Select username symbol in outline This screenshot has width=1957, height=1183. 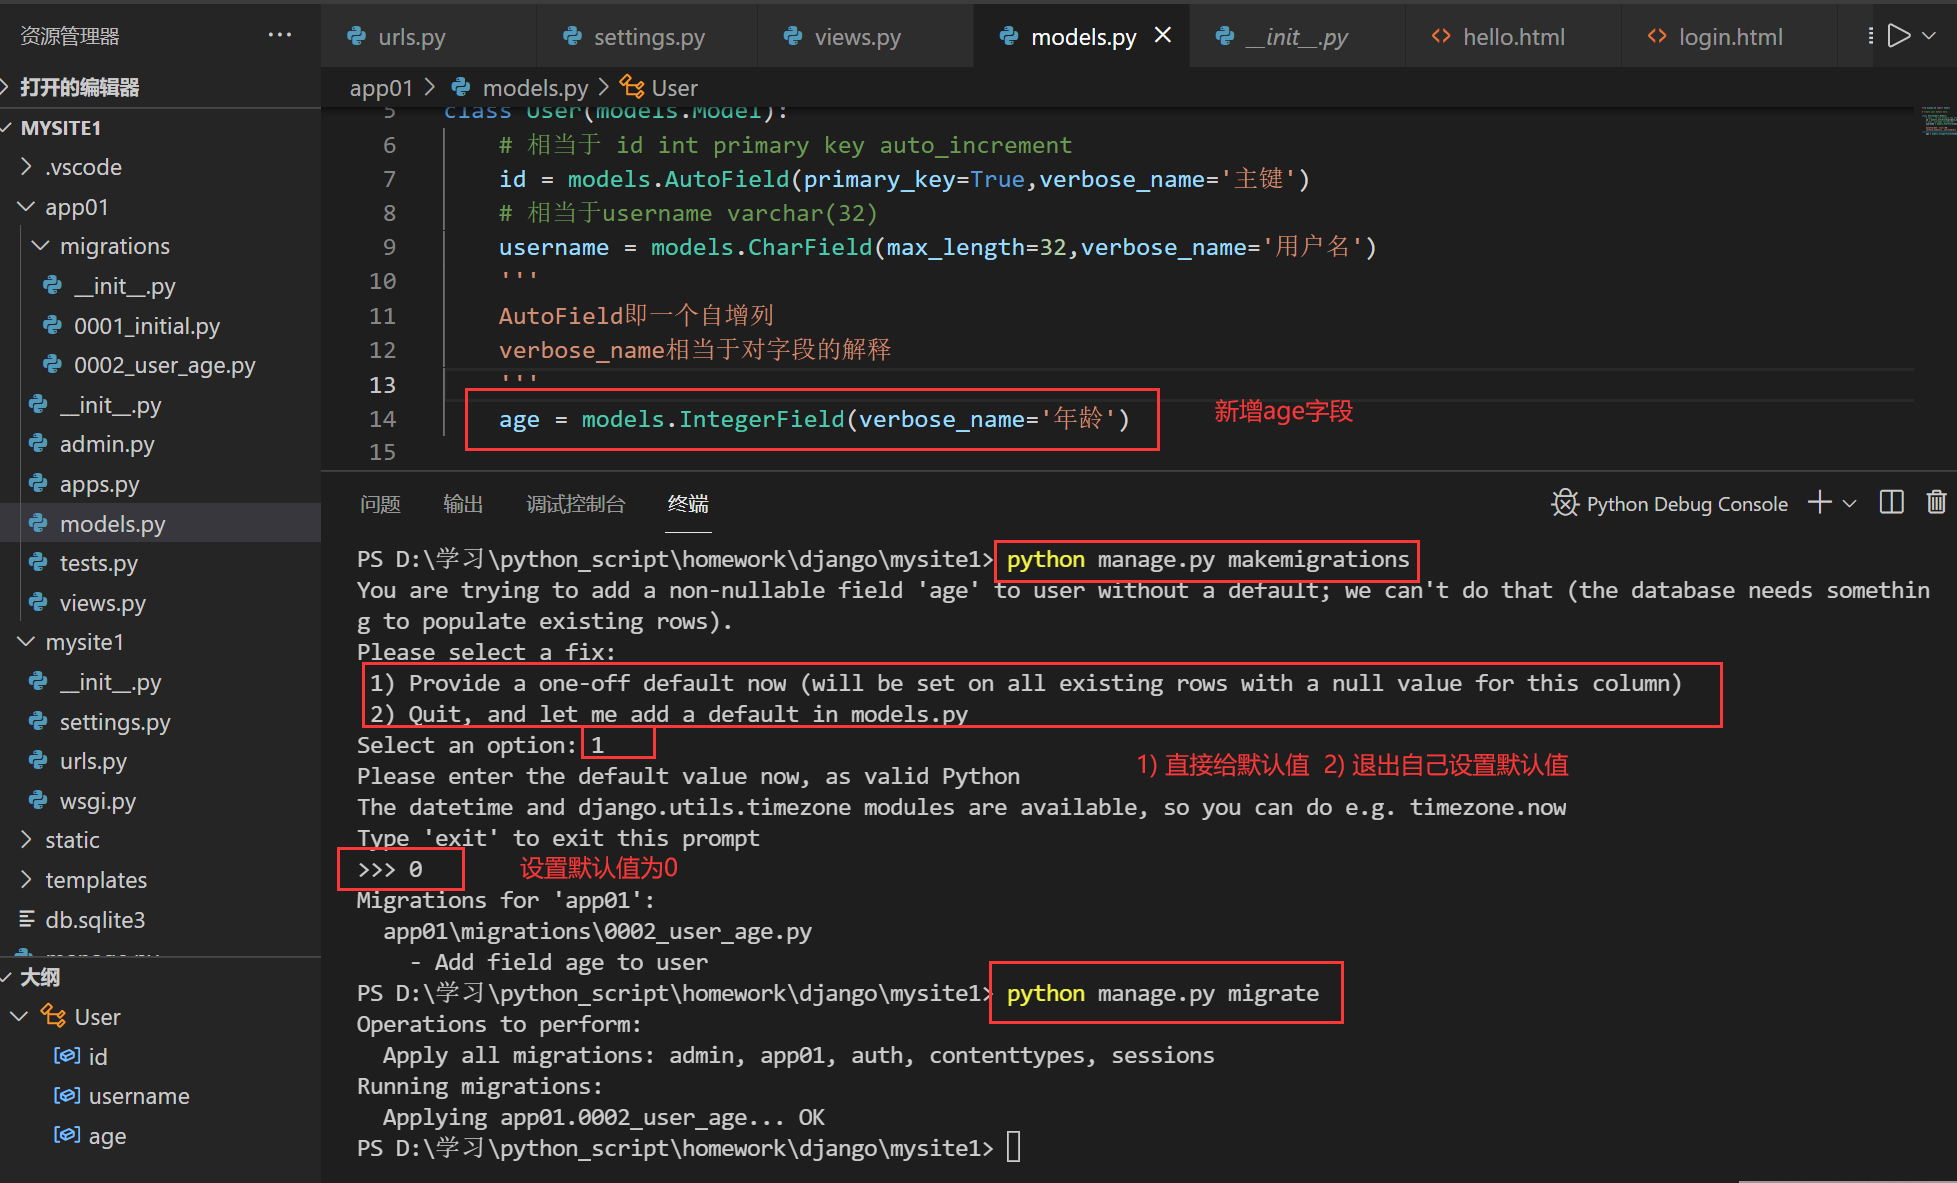pos(139,1096)
